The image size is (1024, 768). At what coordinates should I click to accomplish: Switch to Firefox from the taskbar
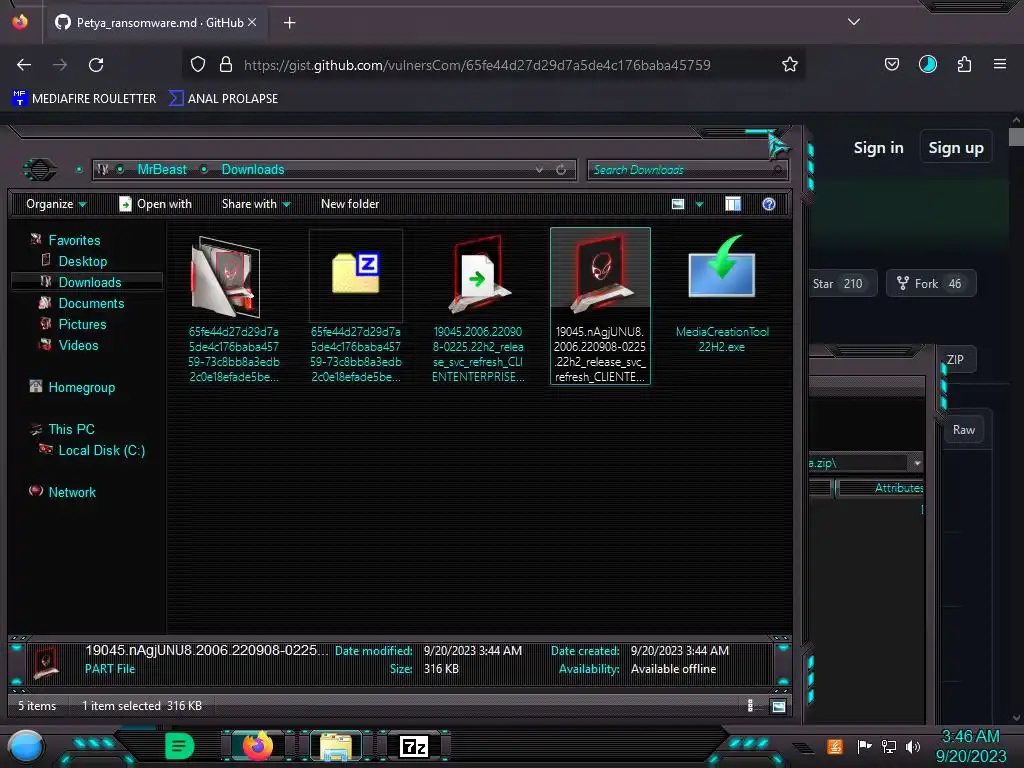(x=257, y=746)
